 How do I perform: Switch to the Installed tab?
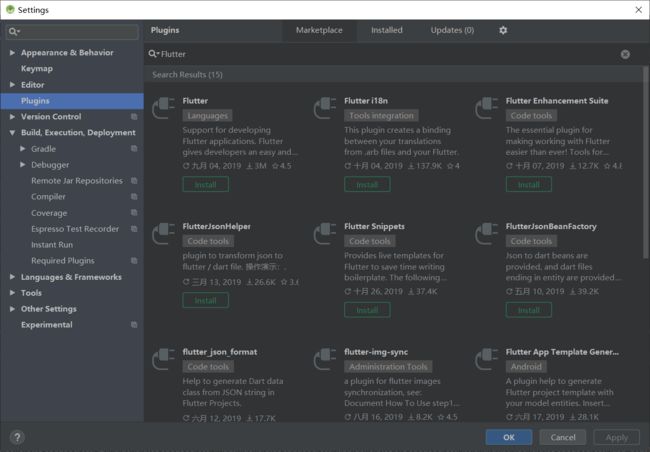[x=387, y=30]
